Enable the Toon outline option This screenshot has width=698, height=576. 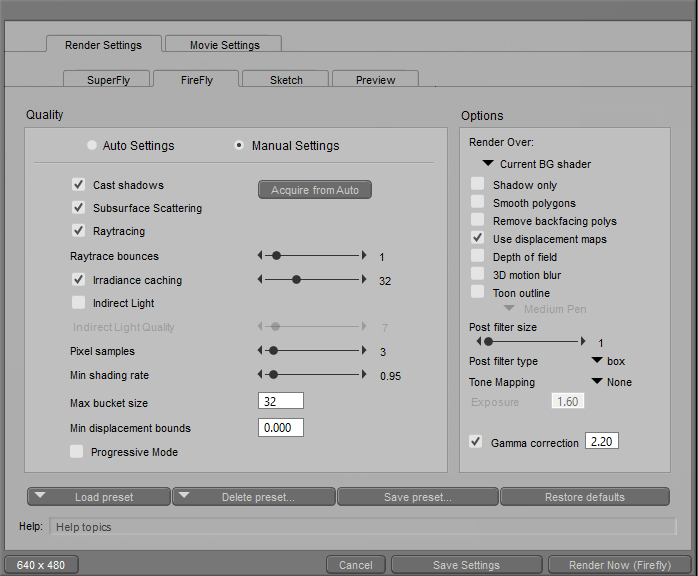(478, 292)
